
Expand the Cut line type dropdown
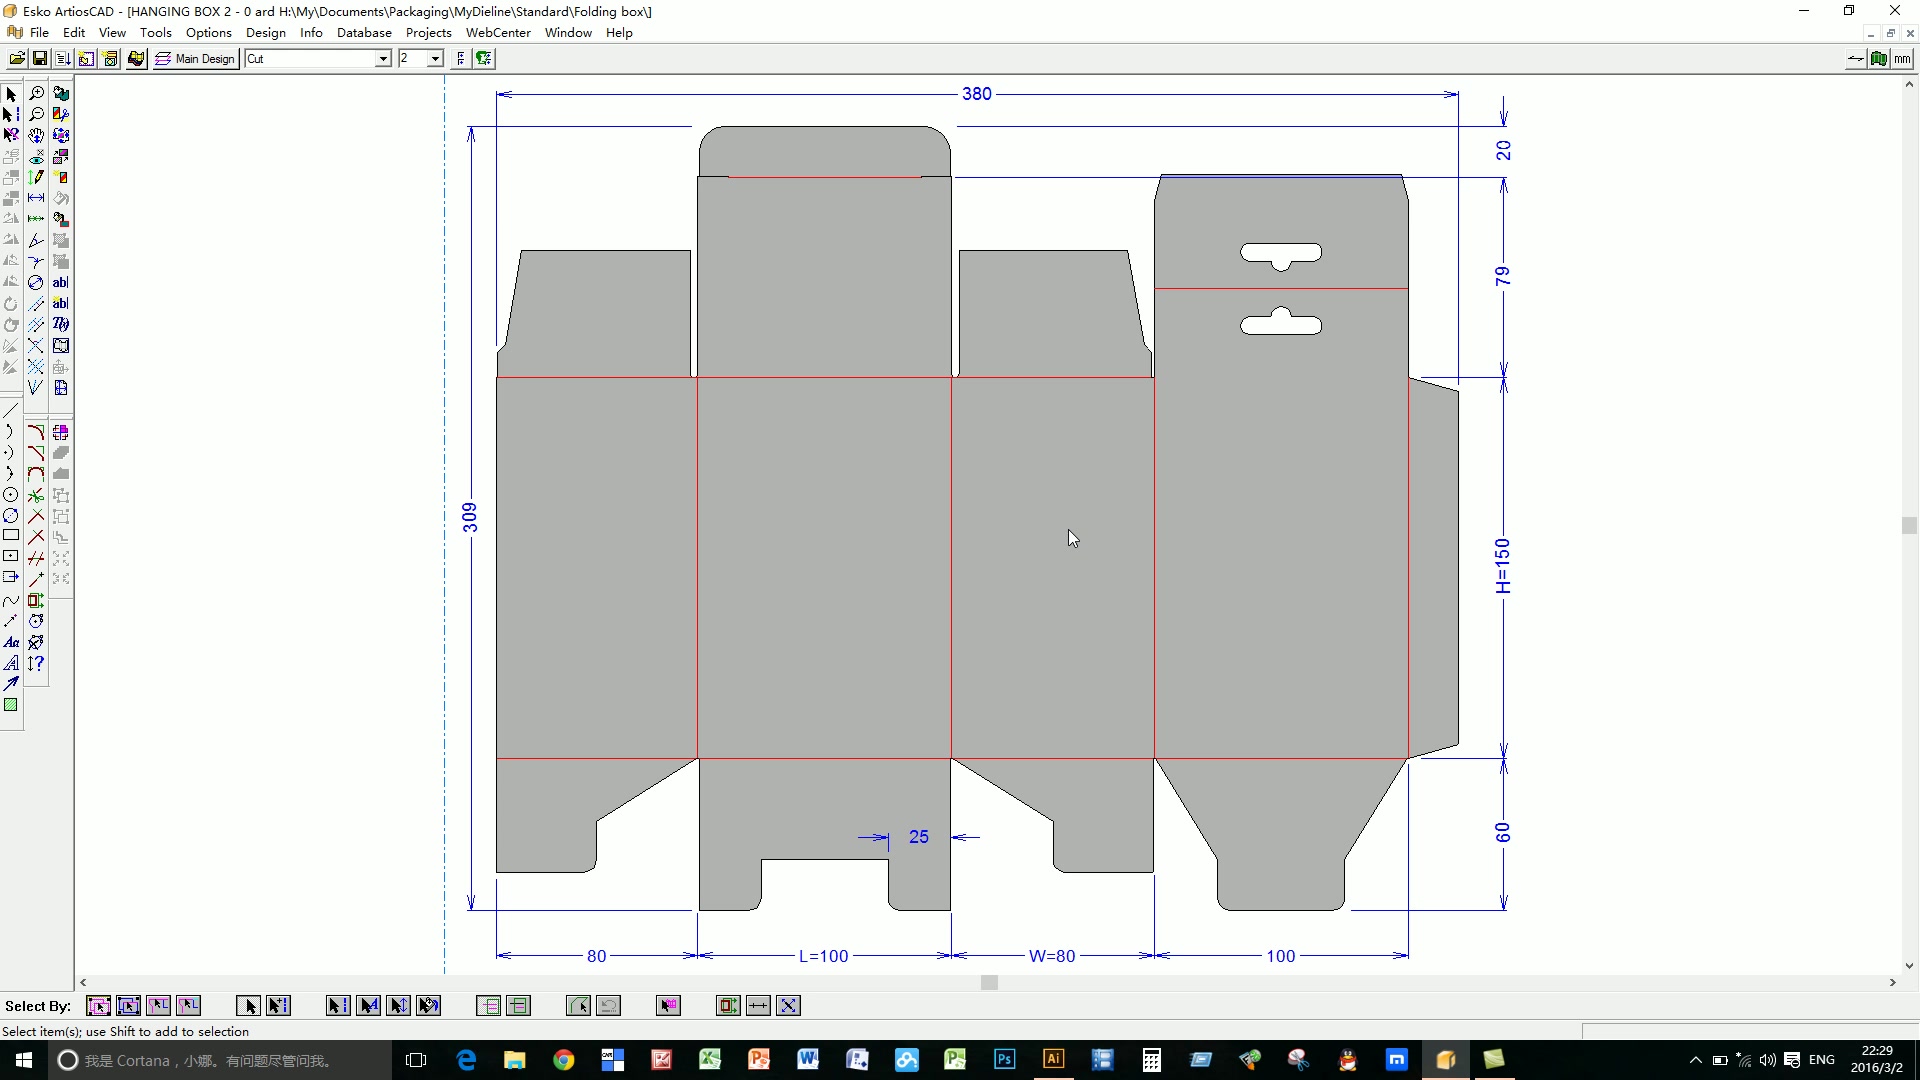(382, 59)
